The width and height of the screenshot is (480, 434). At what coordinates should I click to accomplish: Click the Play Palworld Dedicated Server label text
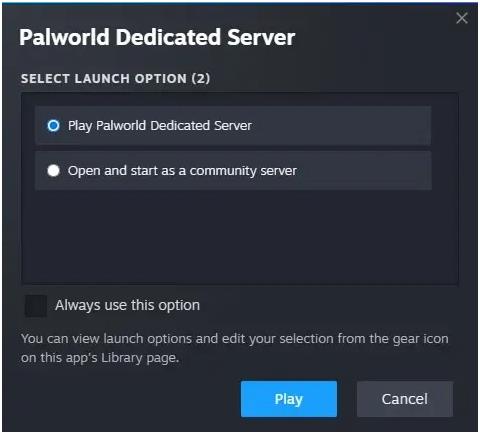tap(160, 126)
